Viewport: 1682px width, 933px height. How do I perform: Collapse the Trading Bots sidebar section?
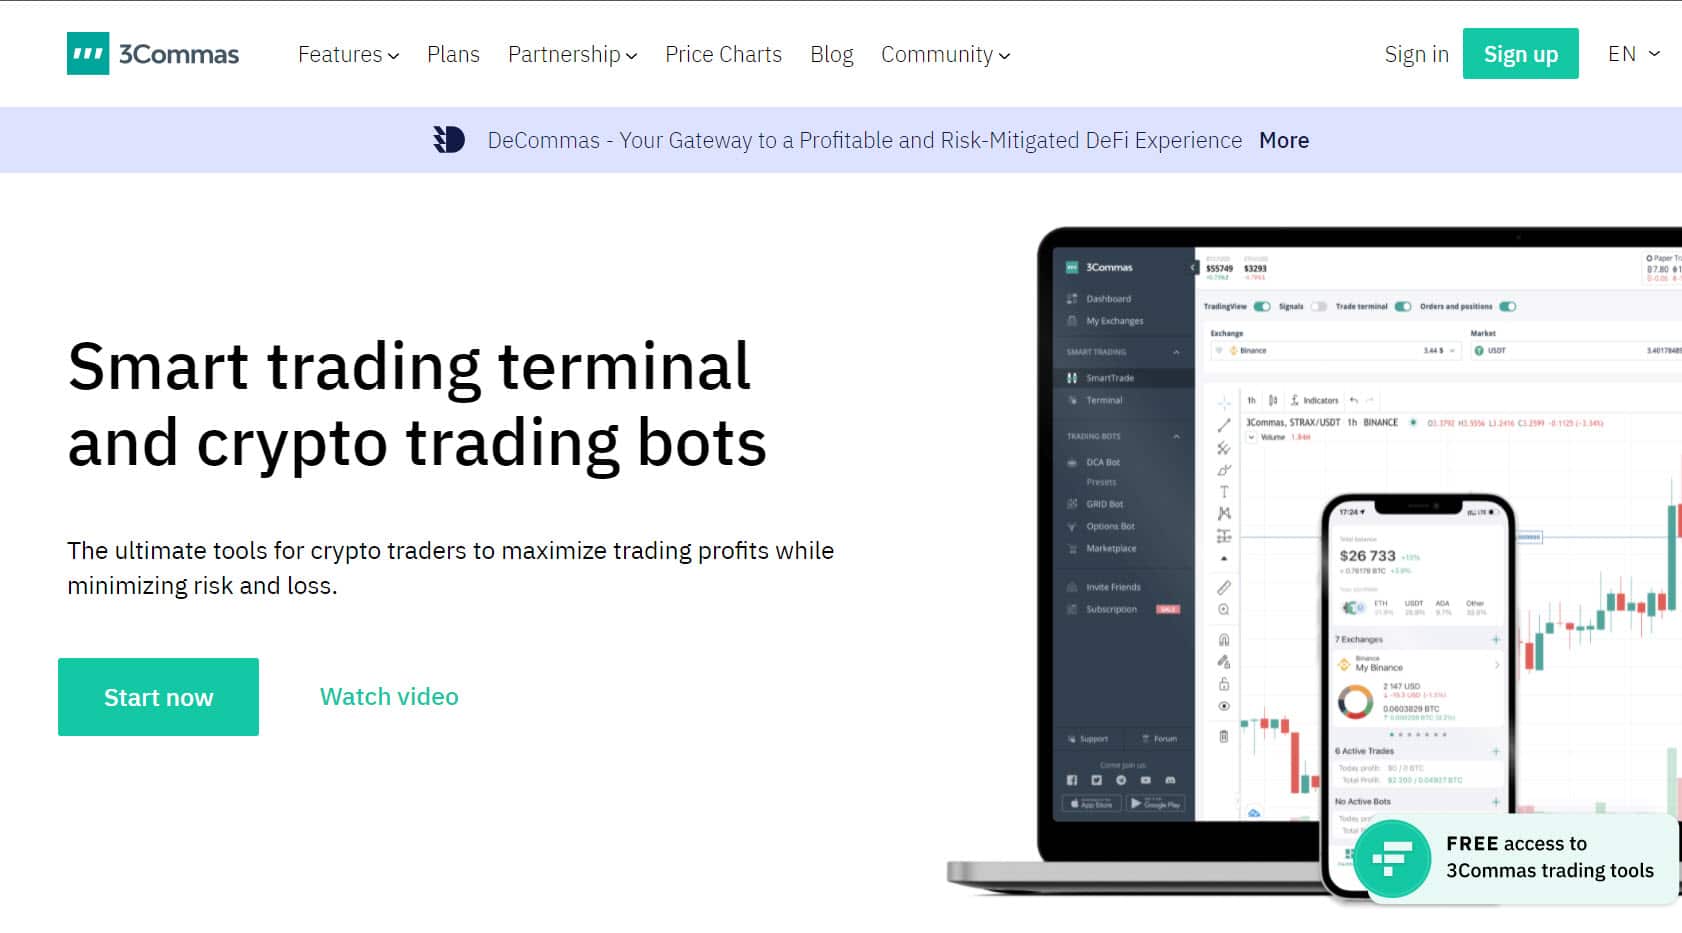(x=1176, y=436)
